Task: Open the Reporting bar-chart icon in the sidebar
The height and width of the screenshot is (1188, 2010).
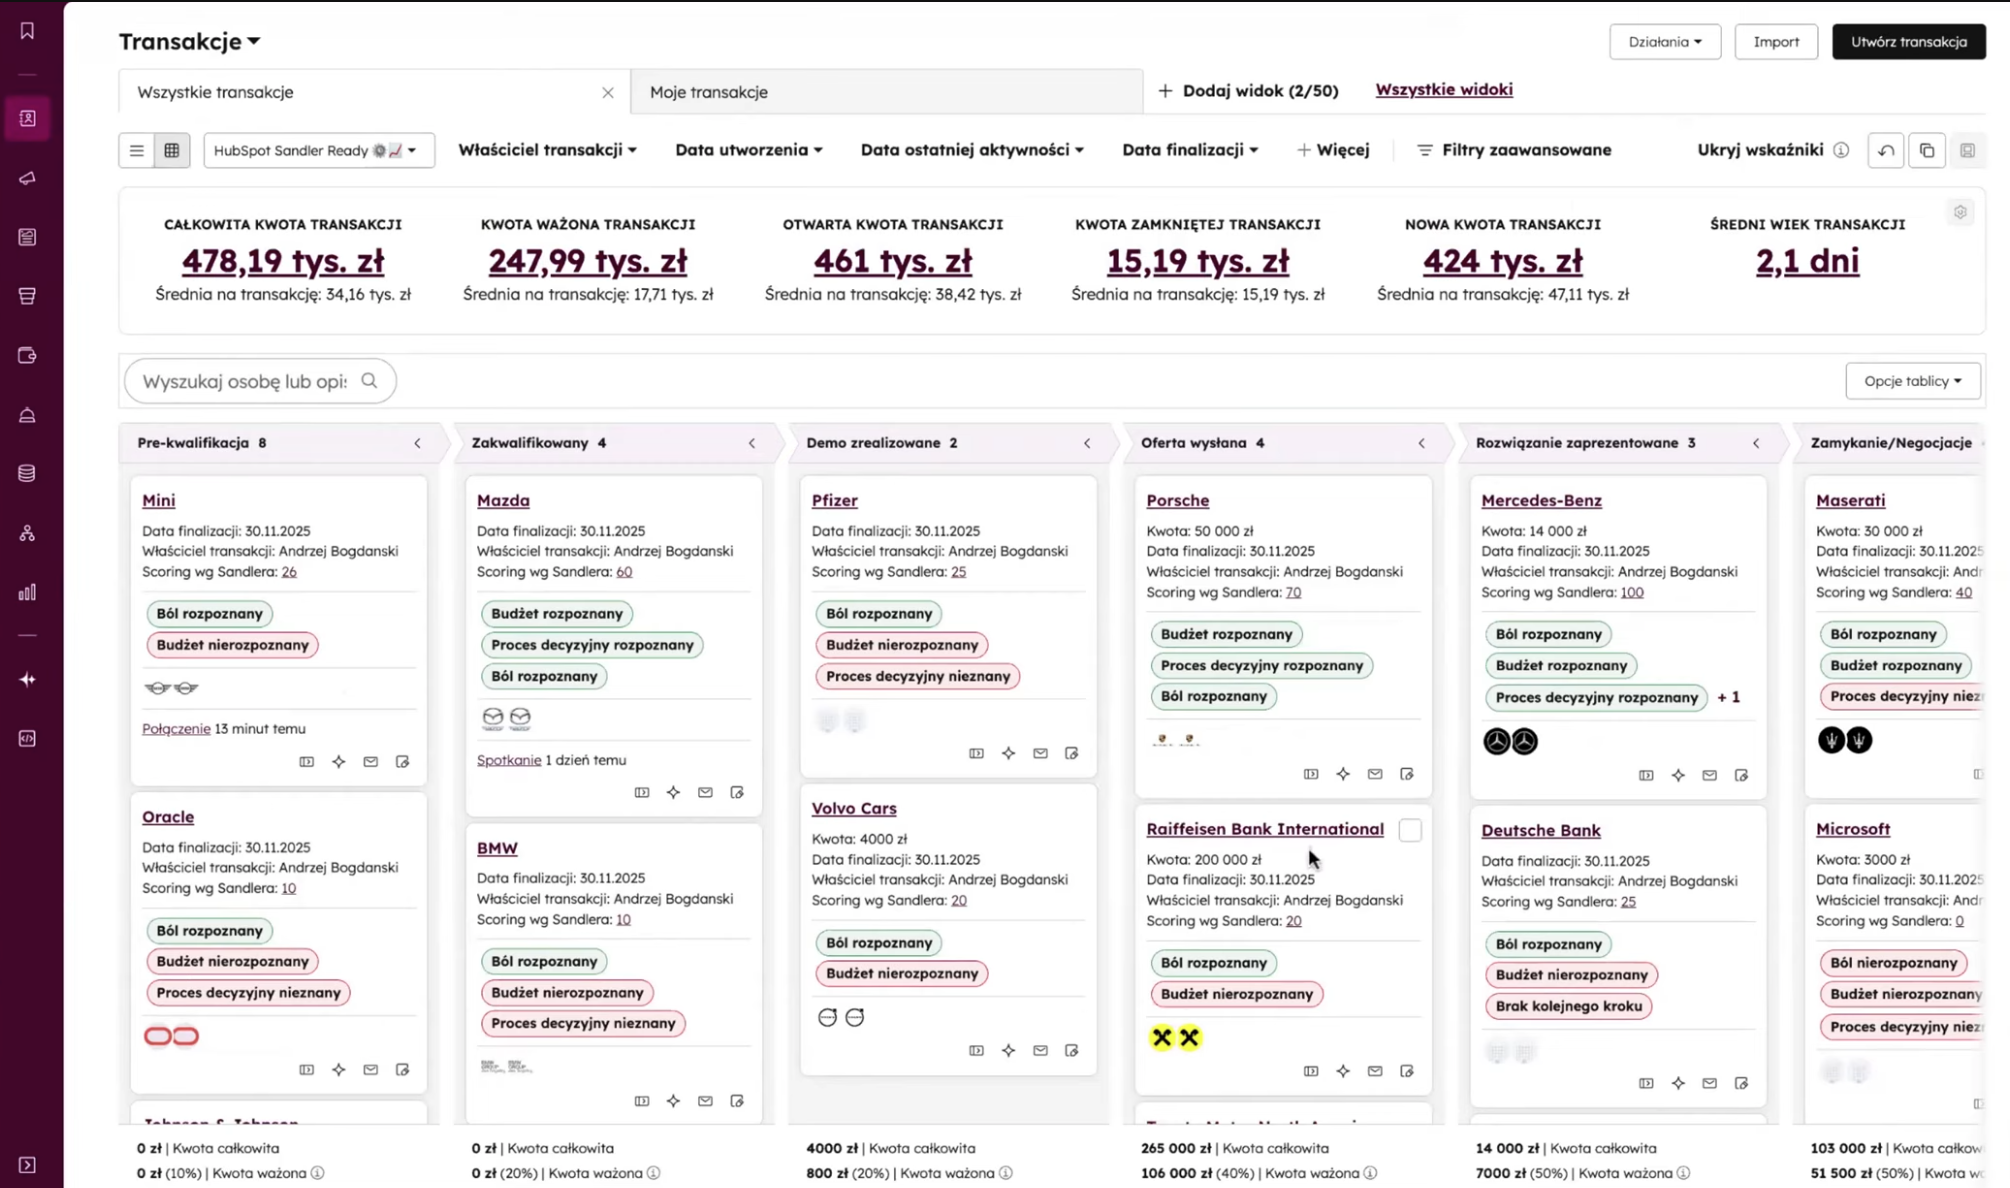Action: [x=27, y=591]
